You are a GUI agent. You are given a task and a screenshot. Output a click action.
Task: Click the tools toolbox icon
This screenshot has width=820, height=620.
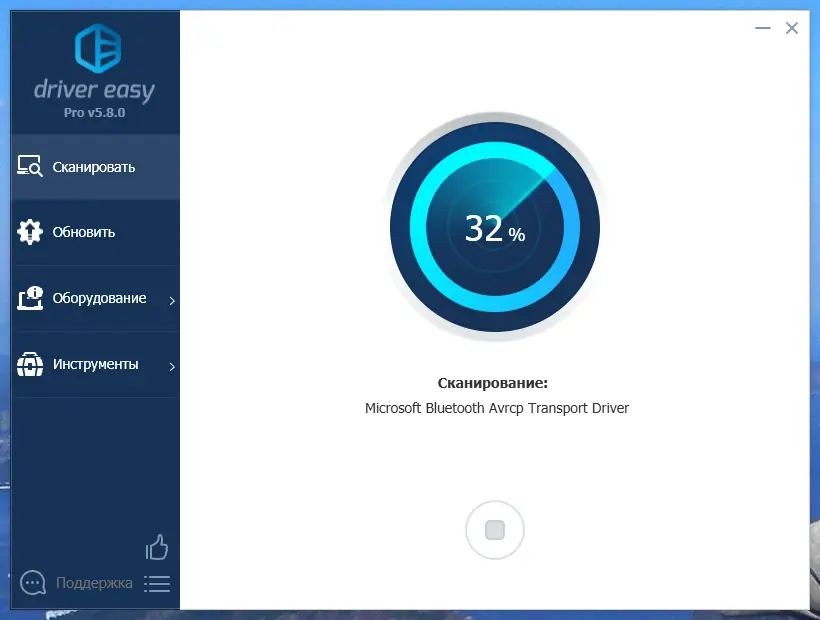[x=30, y=364]
